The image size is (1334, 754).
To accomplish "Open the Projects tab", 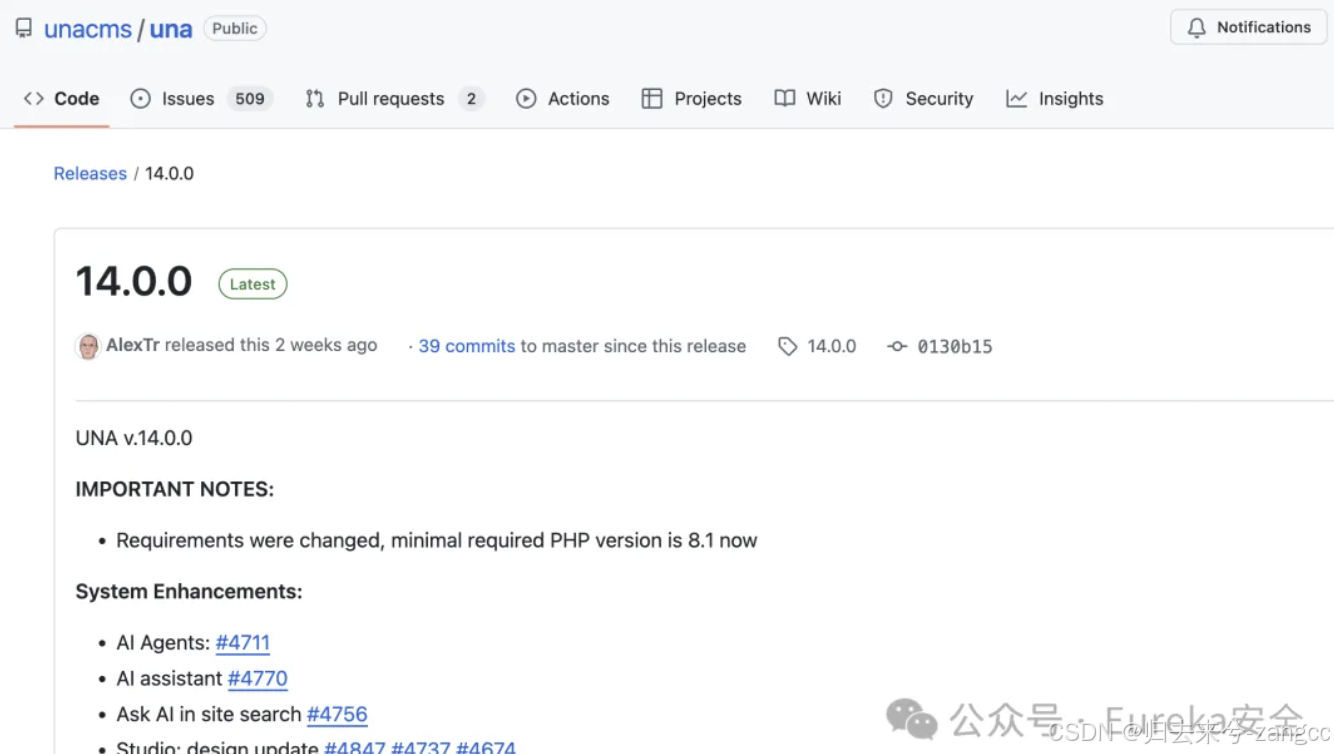I will 691,98.
